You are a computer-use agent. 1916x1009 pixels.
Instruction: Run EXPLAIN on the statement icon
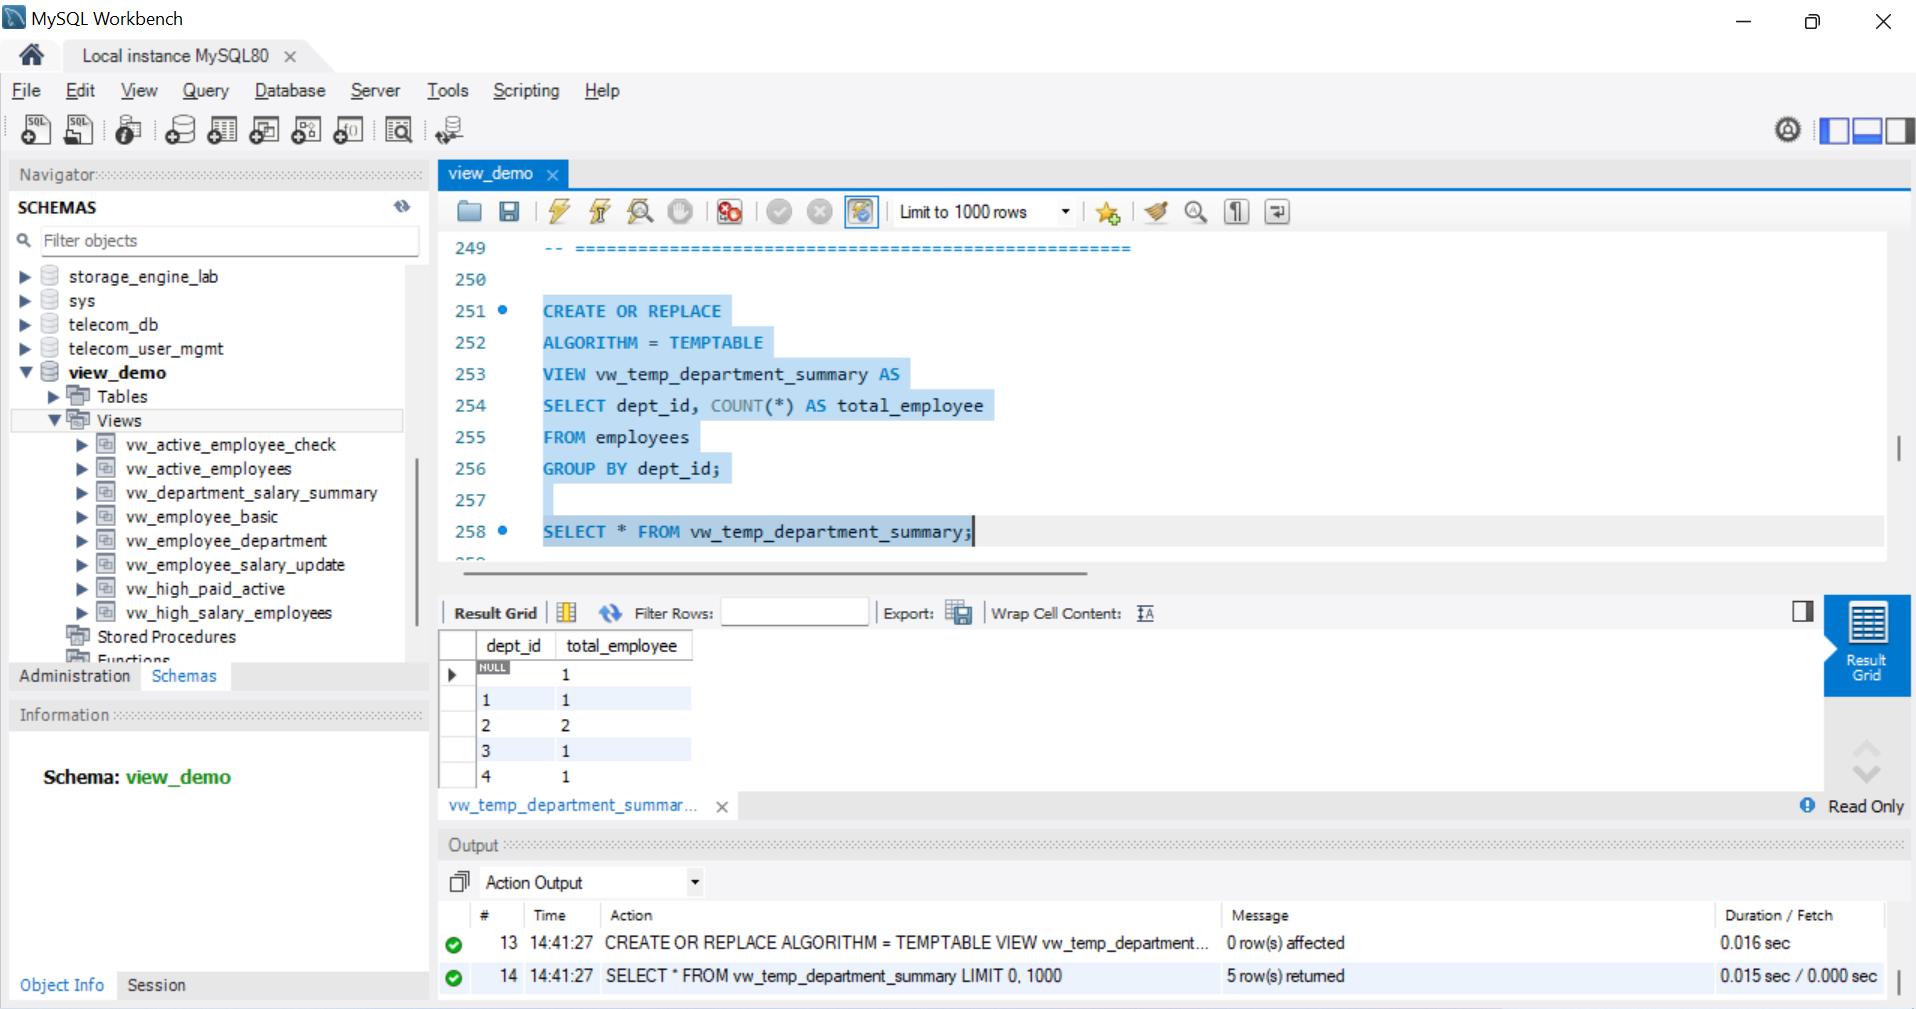(x=640, y=211)
